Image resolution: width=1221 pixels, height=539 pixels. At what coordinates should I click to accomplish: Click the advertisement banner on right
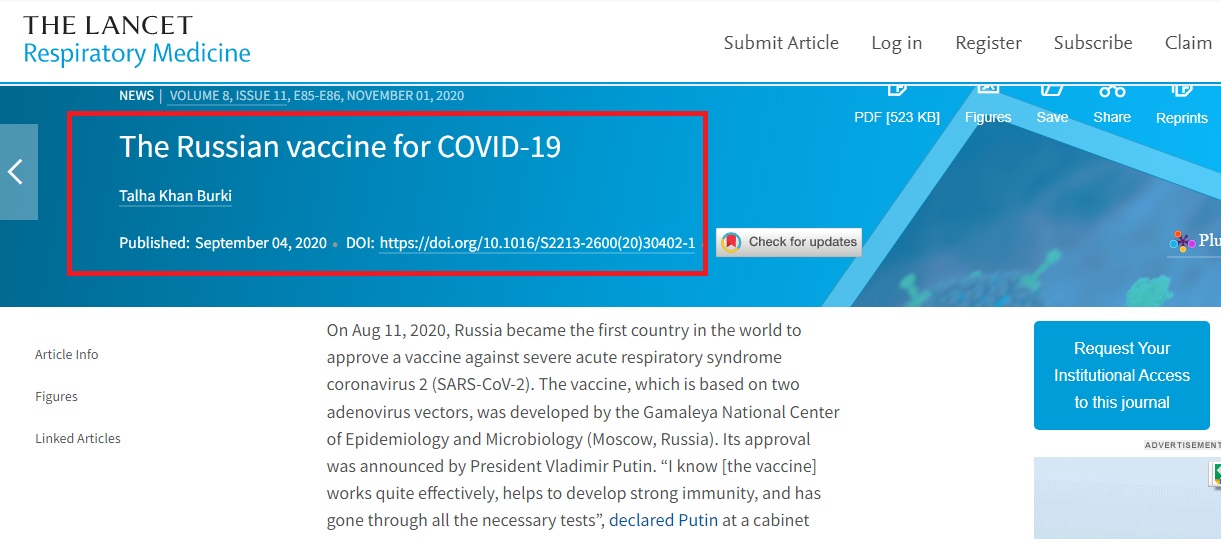[x=1127, y=498]
